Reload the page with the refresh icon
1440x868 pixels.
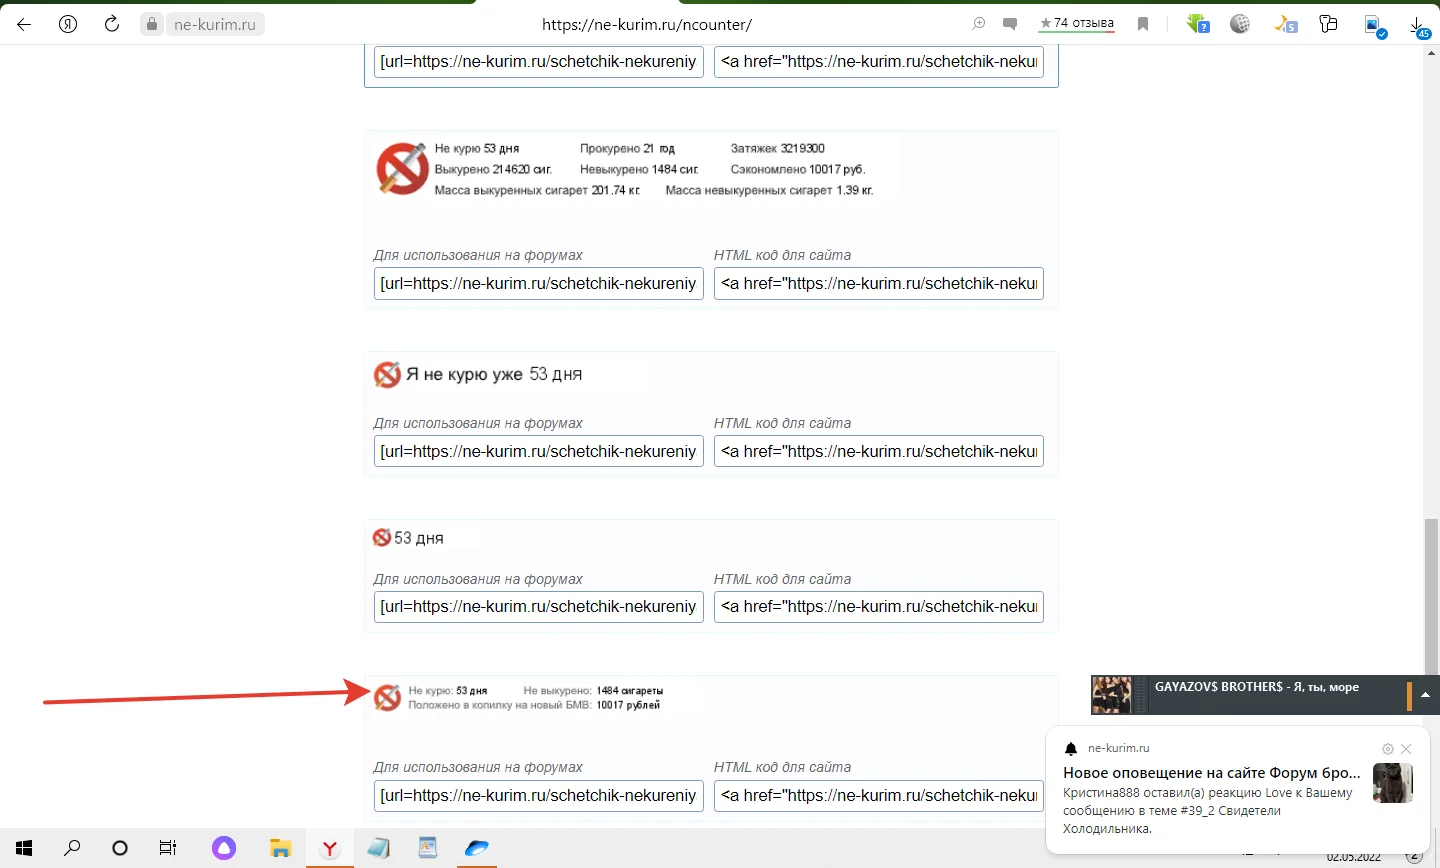(x=112, y=24)
